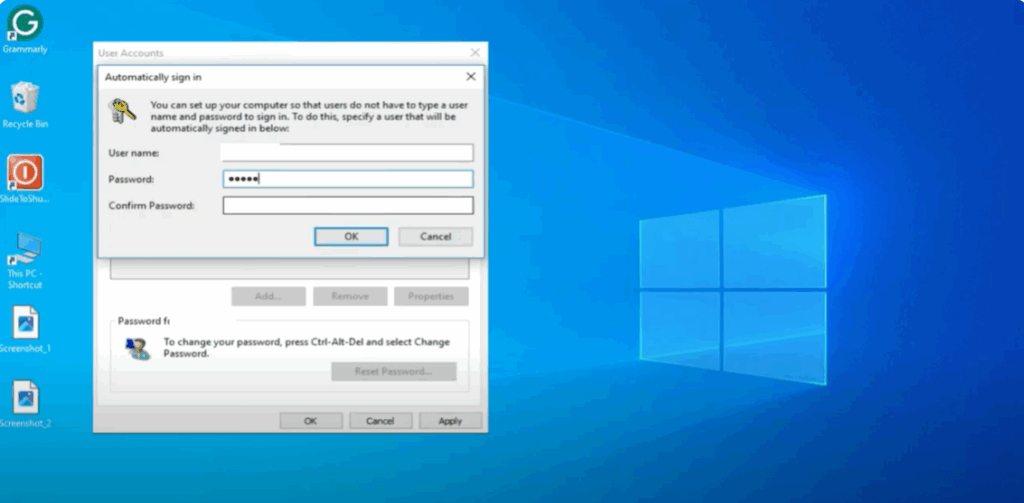
Task: Click the Reset Password... button
Action: (x=394, y=372)
